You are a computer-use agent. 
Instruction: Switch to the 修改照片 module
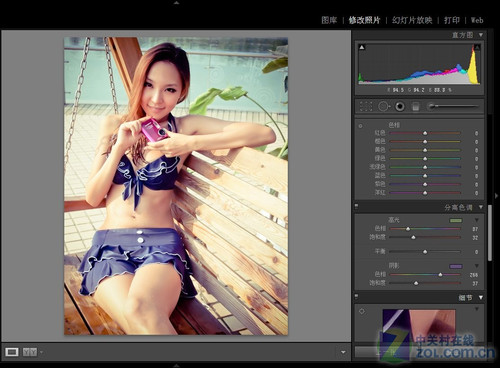(364, 20)
